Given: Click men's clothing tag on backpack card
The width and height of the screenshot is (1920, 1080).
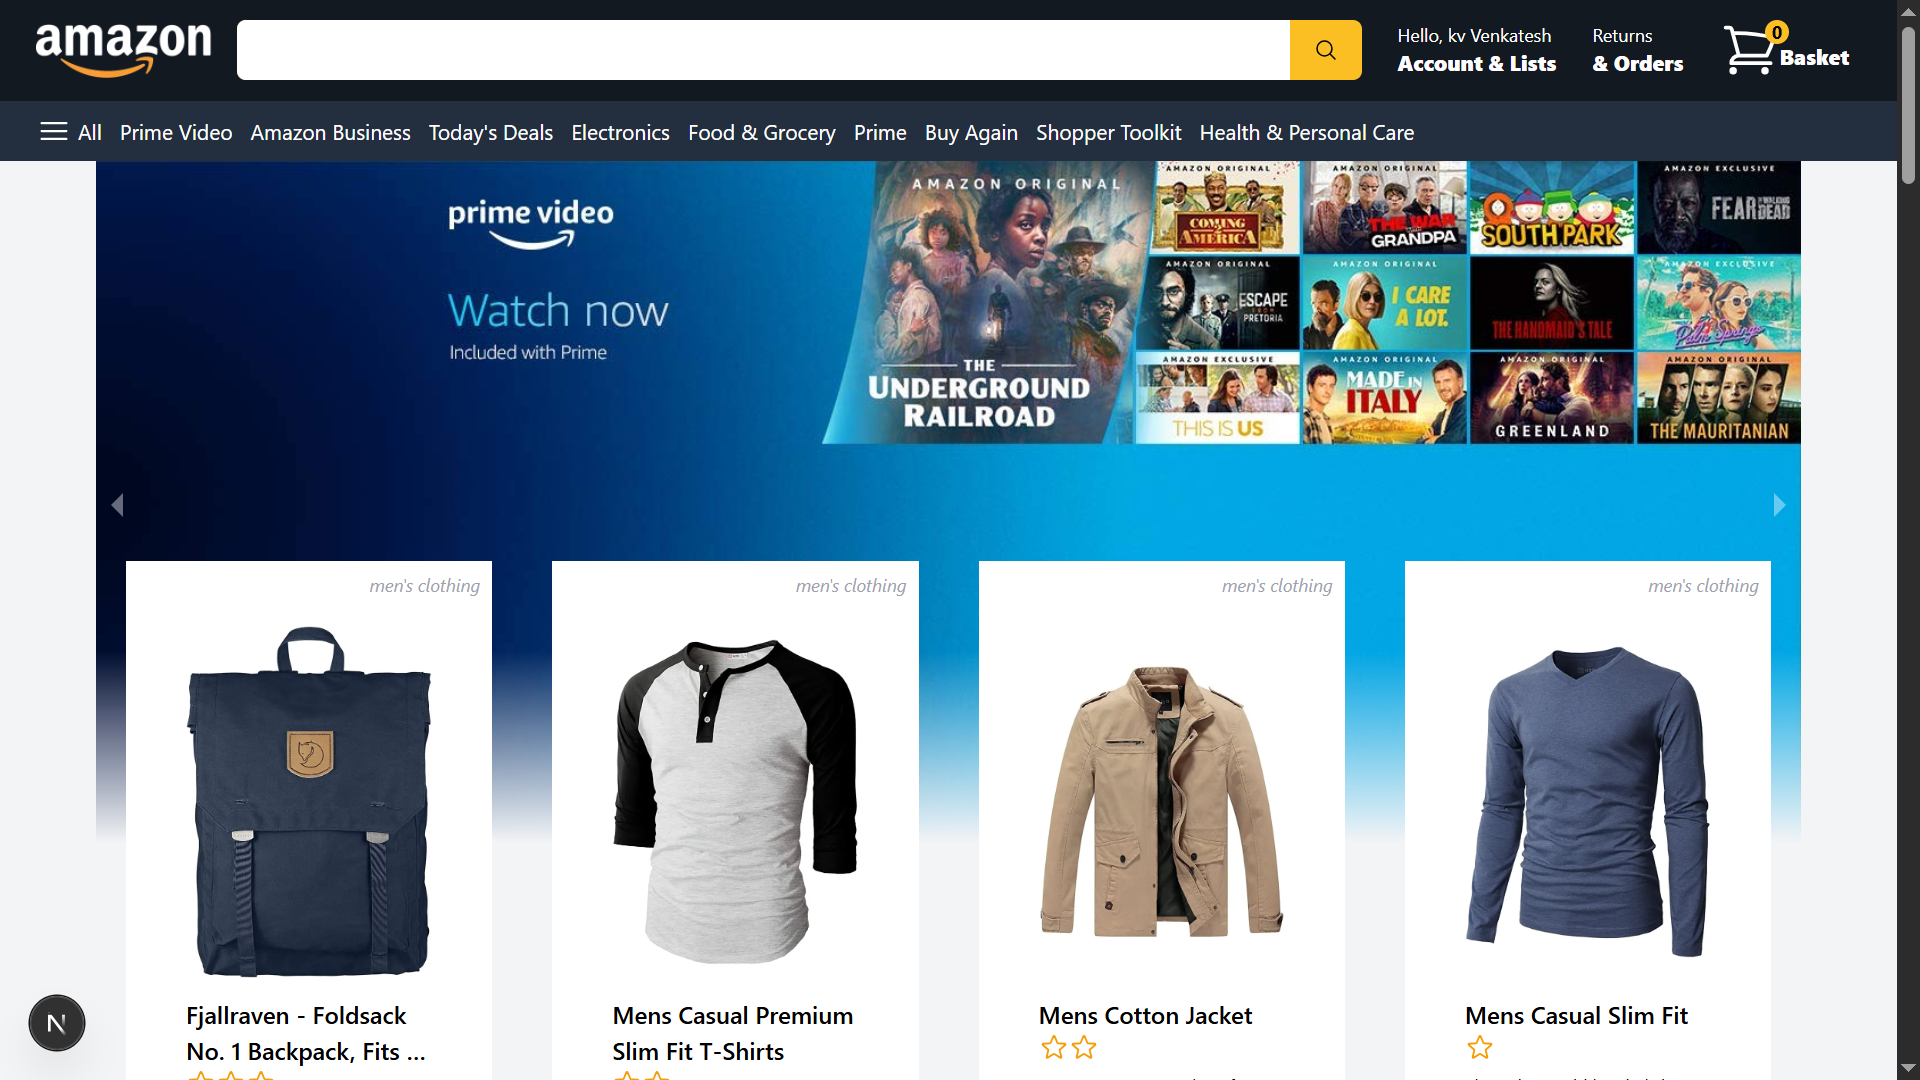Looking at the screenshot, I should tap(424, 586).
